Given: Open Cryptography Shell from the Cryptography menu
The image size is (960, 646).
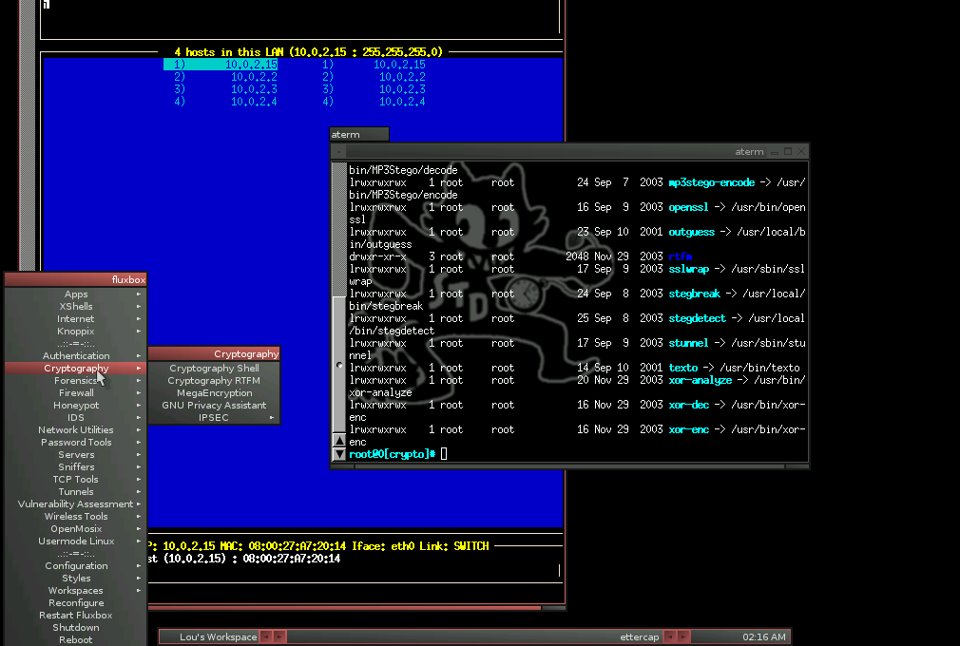Looking at the screenshot, I should pyautogui.click(x=213, y=368).
